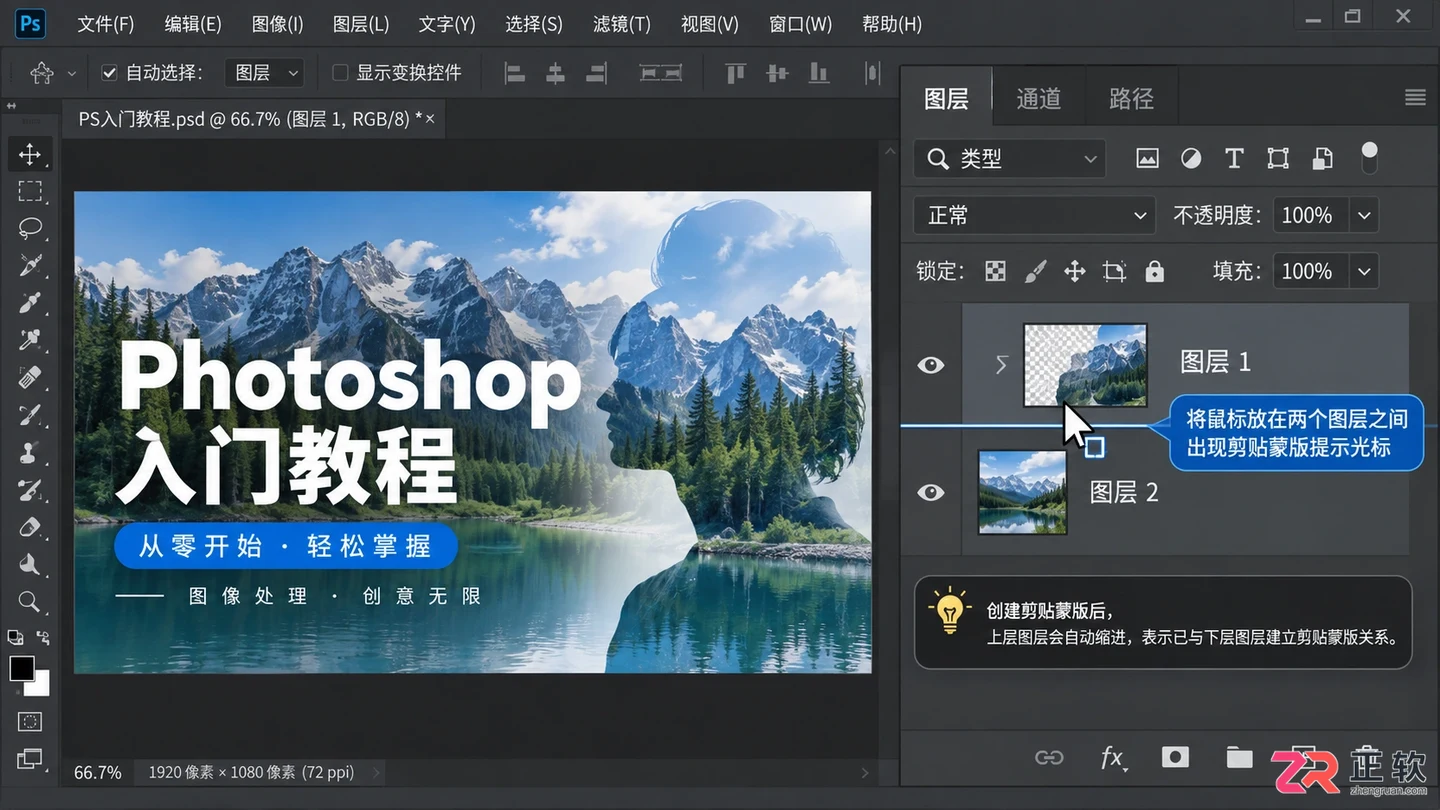Filter layers by smart objects

point(1322,158)
